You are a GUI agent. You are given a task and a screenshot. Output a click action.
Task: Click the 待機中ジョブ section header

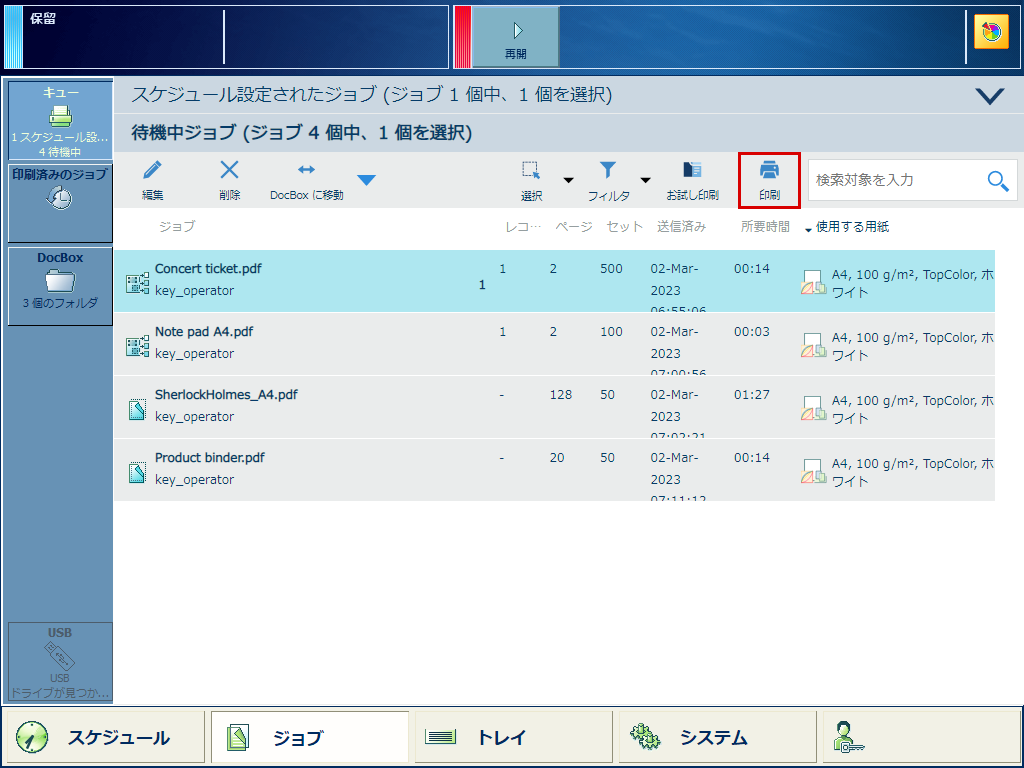tap(568, 133)
